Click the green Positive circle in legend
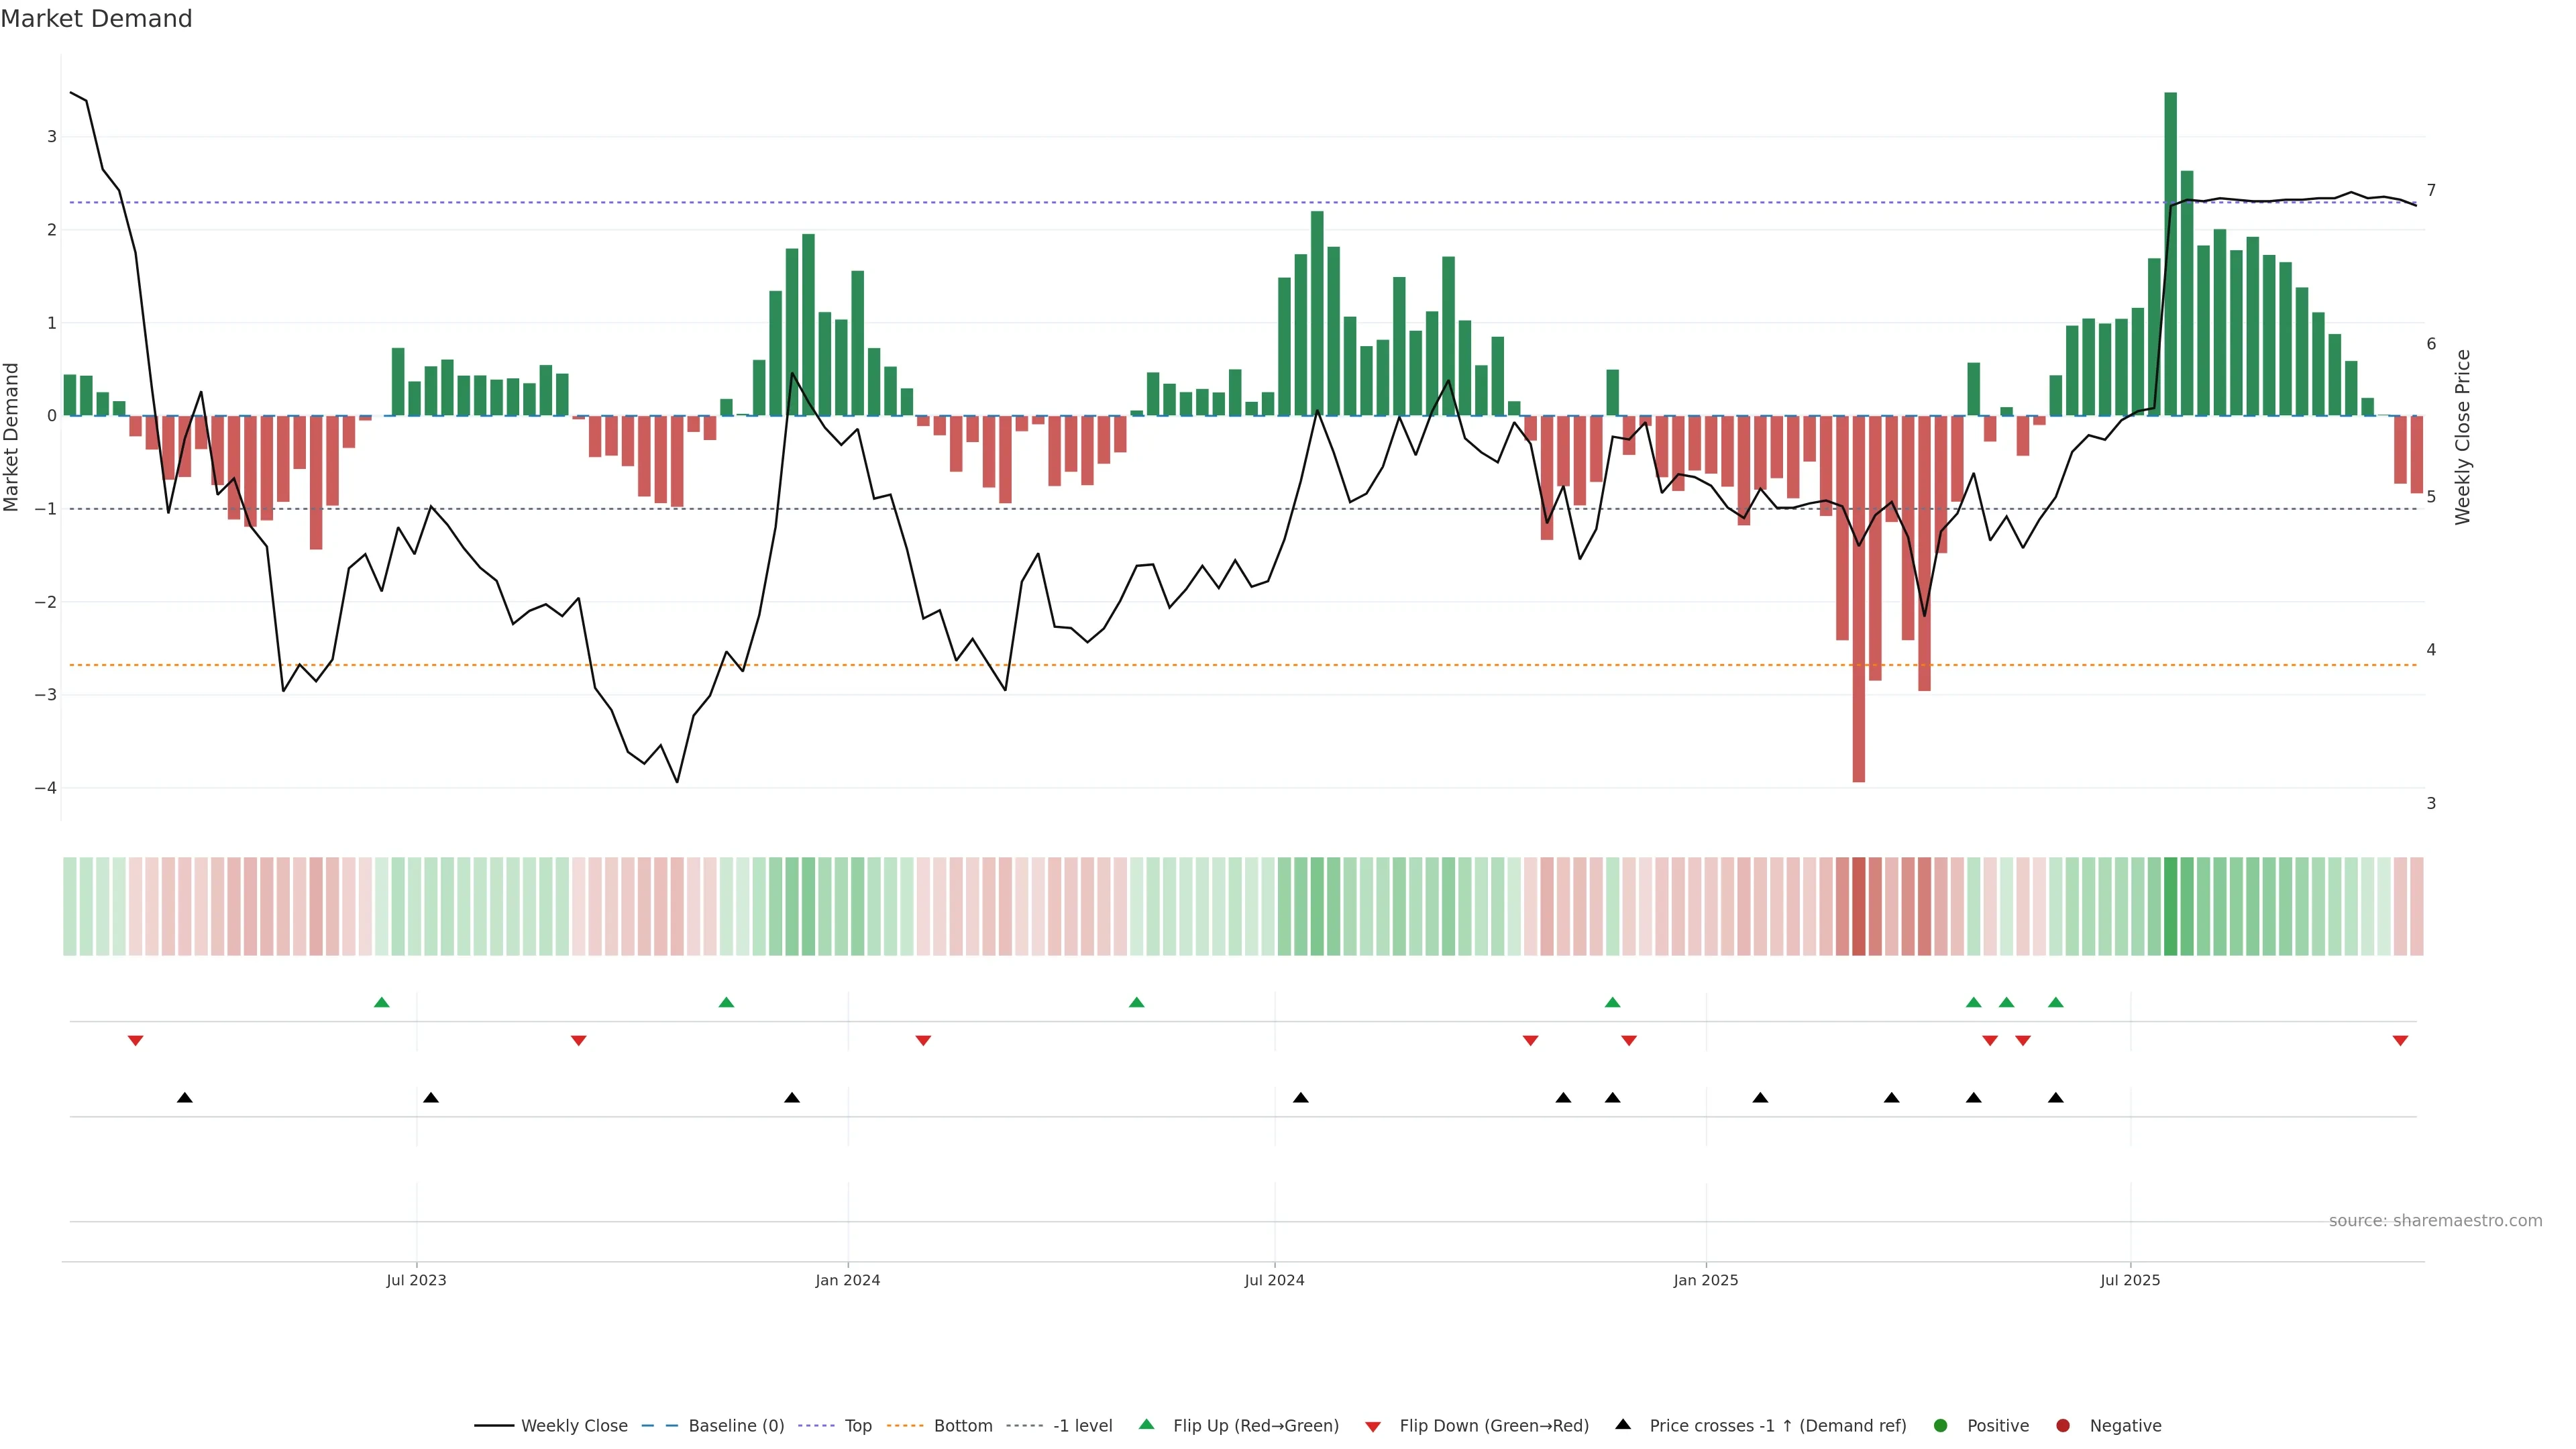 (x=1941, y=1425)
